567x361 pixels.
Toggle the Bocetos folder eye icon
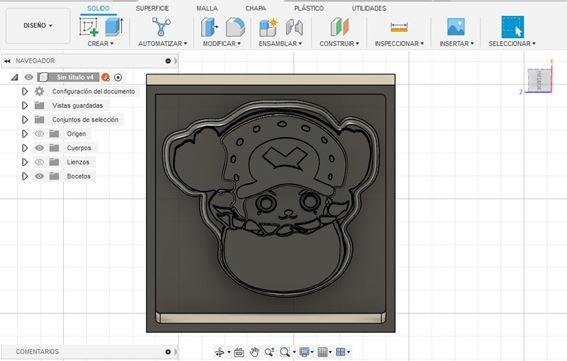[39, 176]
